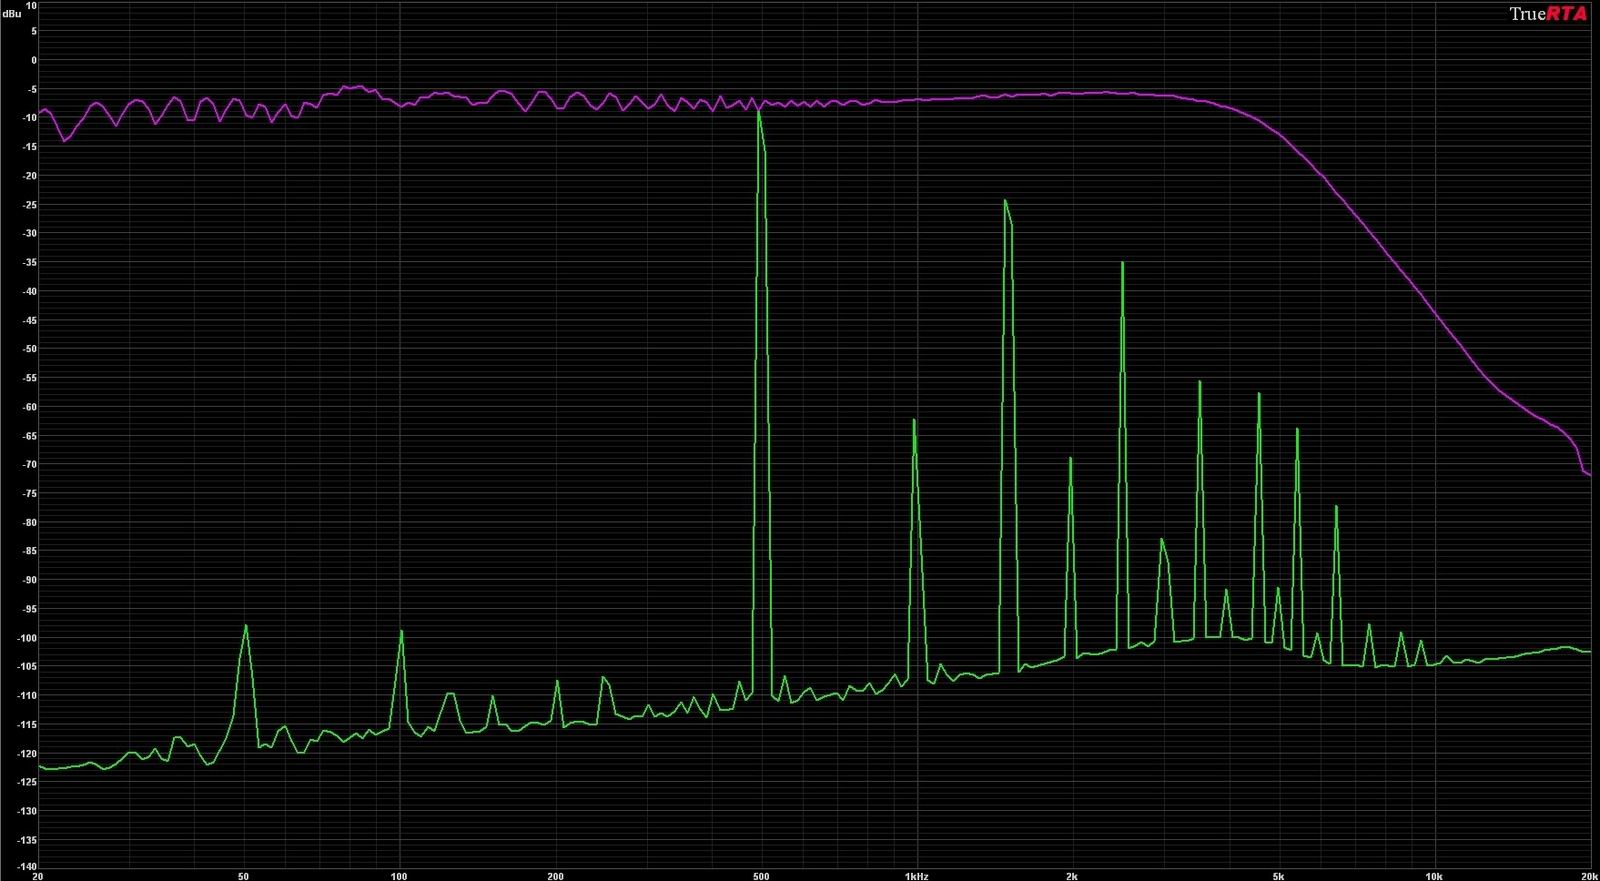Select the -50 level axis label
Screen dimensions: 1600x881
click(29, 349)
